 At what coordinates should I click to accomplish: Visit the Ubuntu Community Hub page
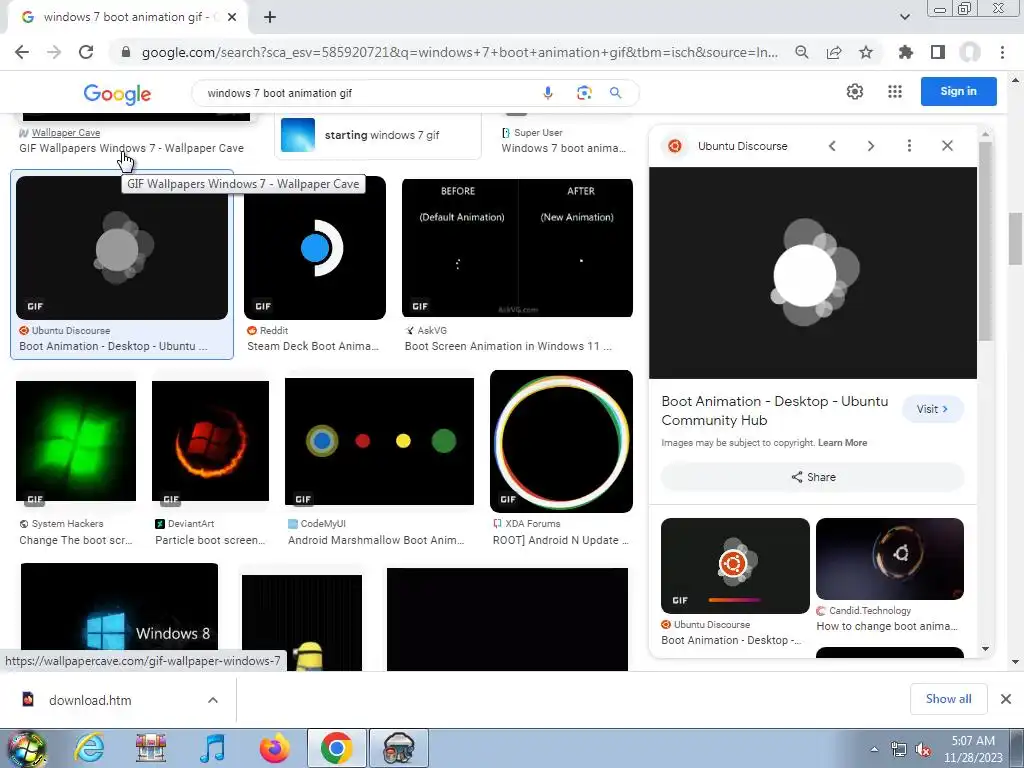933,409
